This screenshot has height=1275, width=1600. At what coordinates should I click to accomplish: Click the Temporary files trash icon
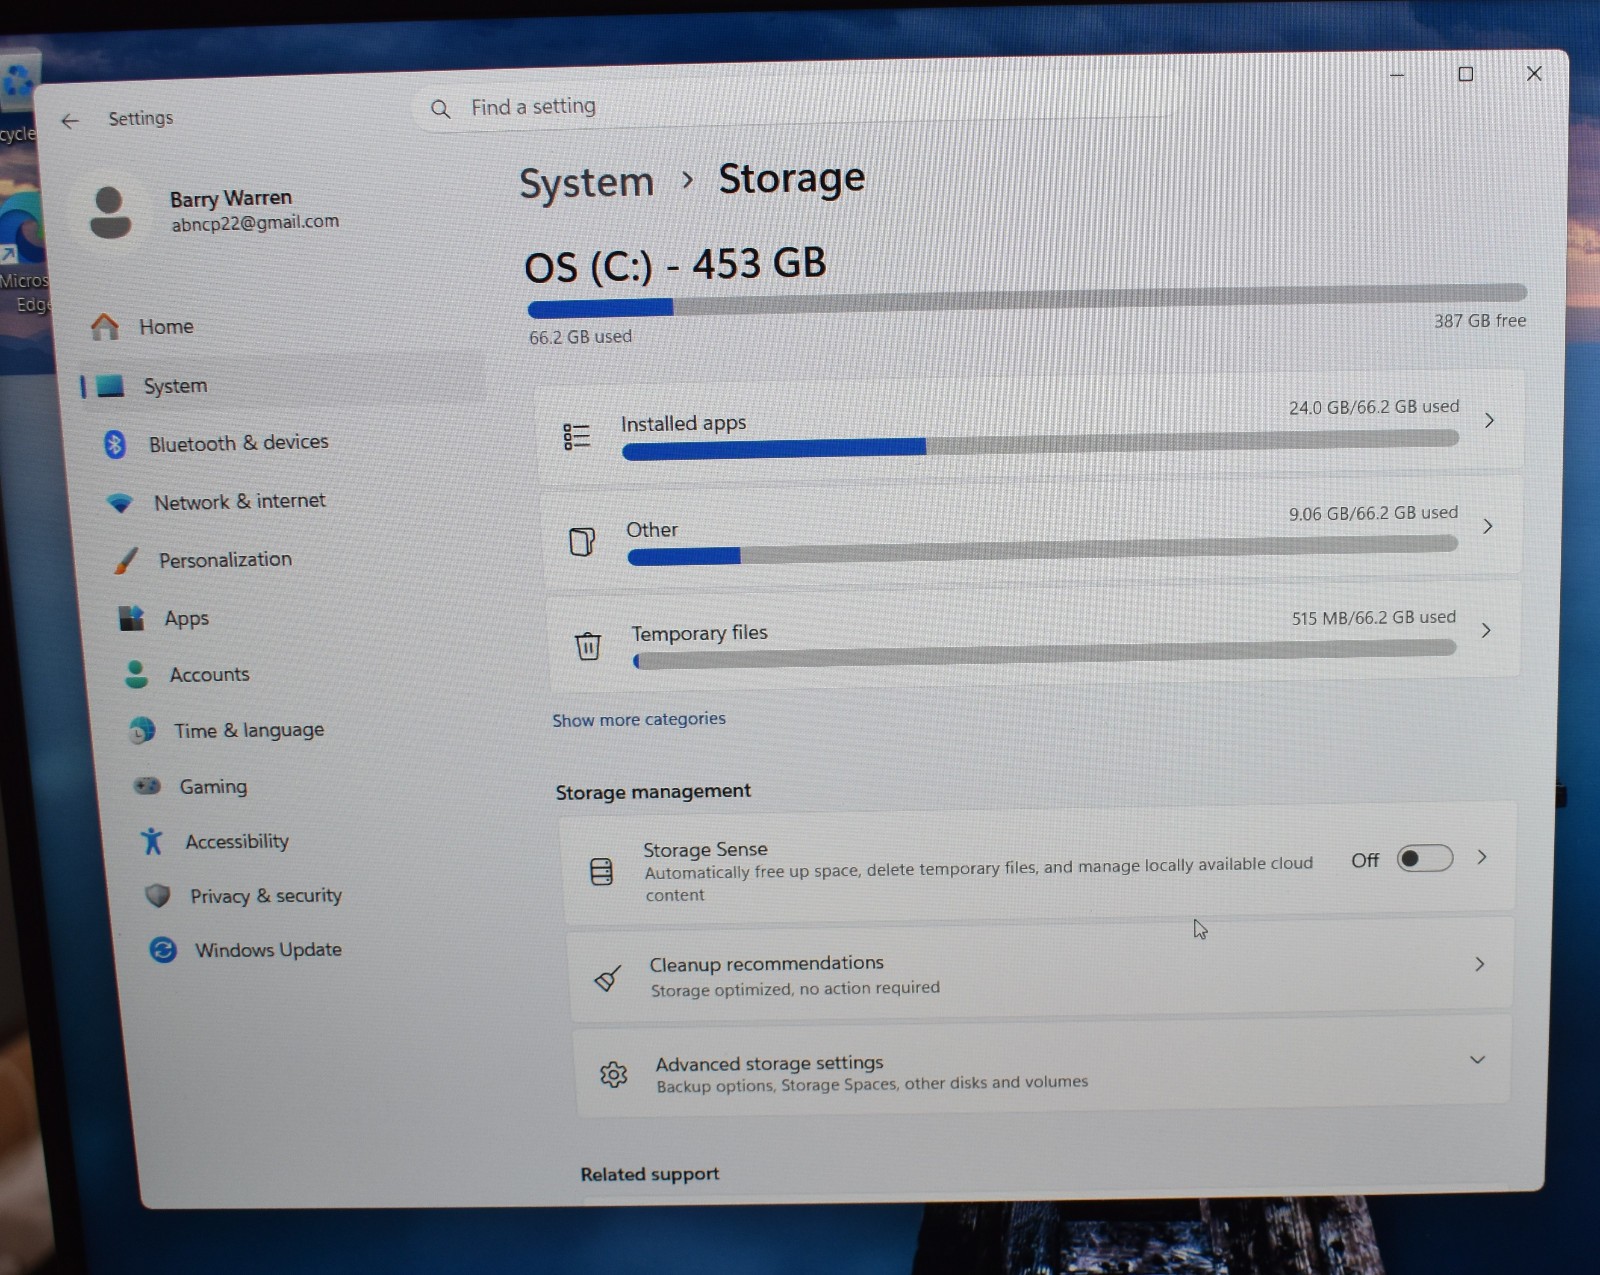tap(588, 646)
